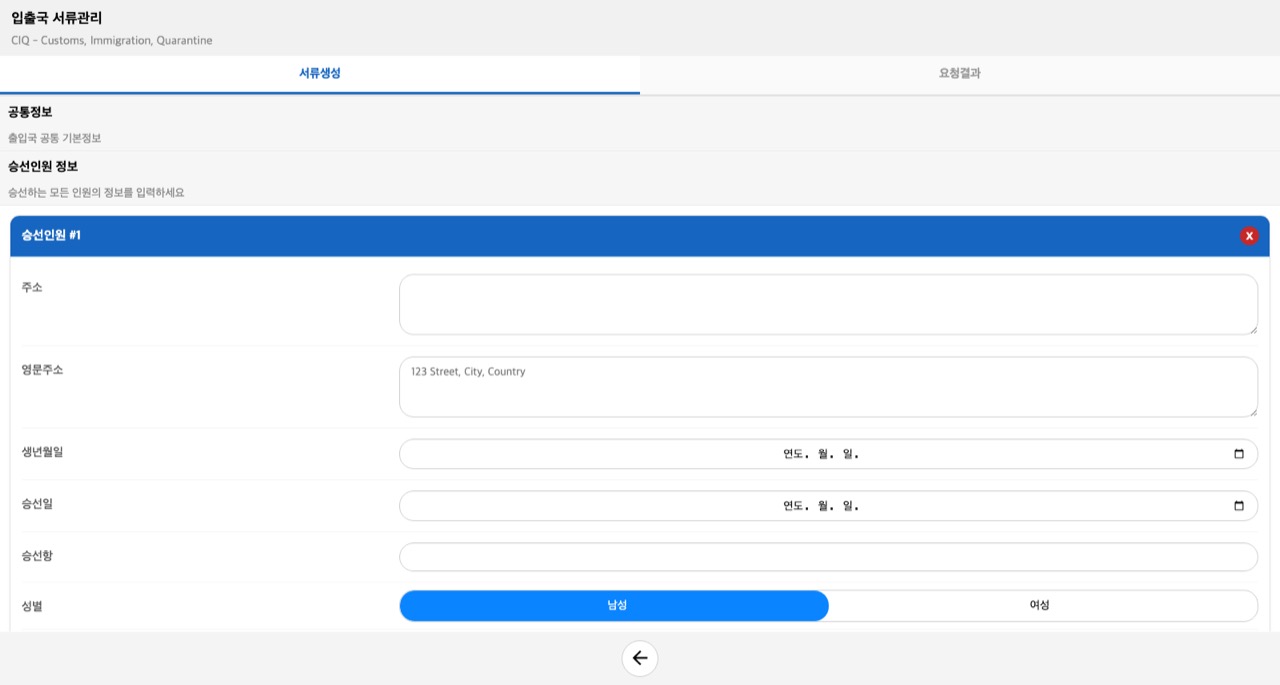
Task: Click the 성별 field label
Action: pos(32,606)
